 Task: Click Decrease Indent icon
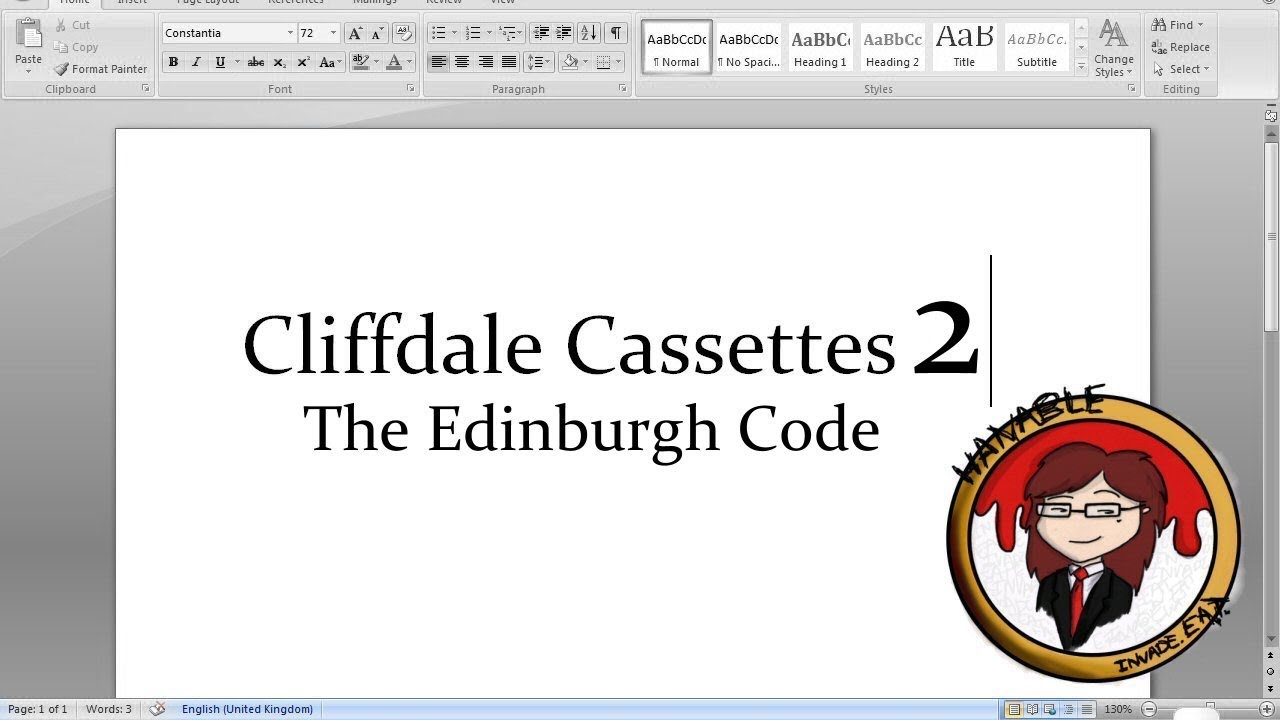(541, 33)
